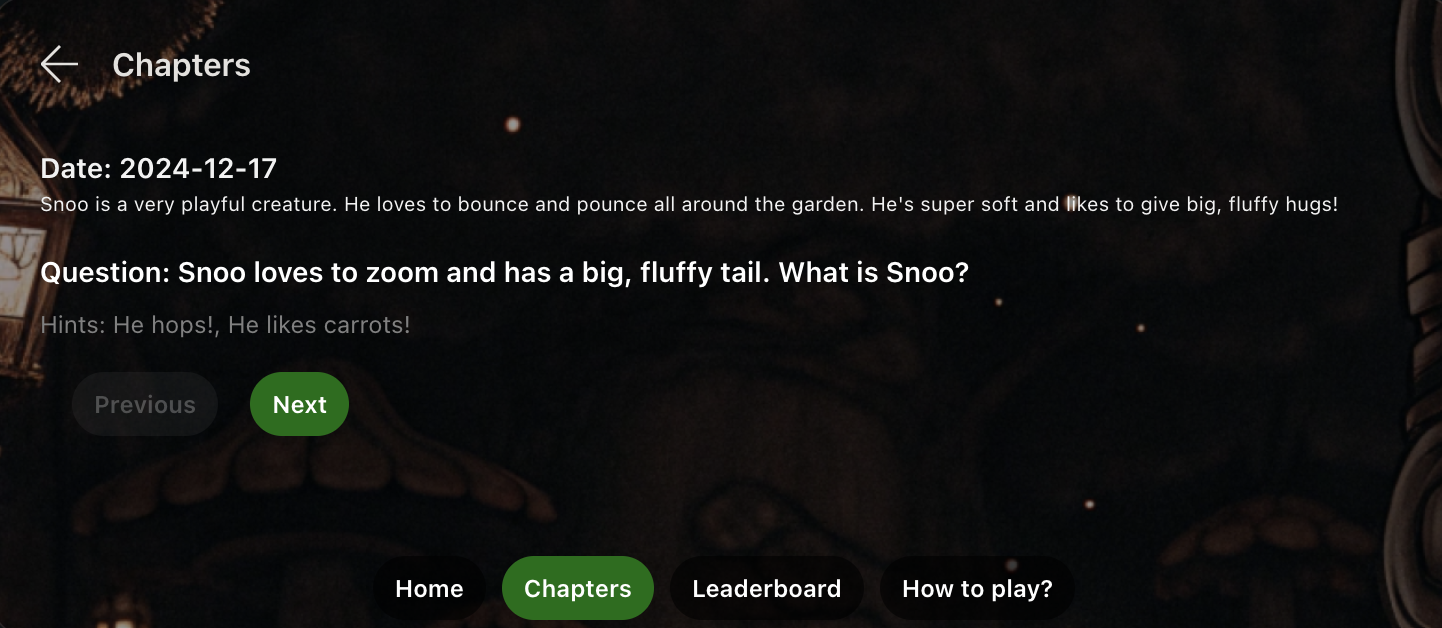Select the Snoo description paragraph
This screenshot has height=628, width=1442.
(x=689, y=205)
